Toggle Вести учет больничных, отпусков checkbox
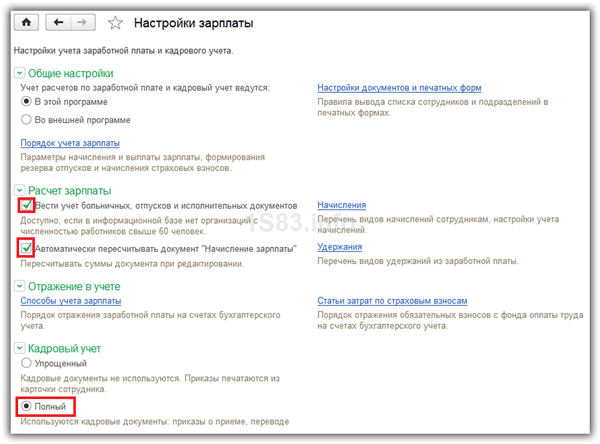Image resolution: width=600 pixels, height=444 pixels. click(x=26, y=205)
